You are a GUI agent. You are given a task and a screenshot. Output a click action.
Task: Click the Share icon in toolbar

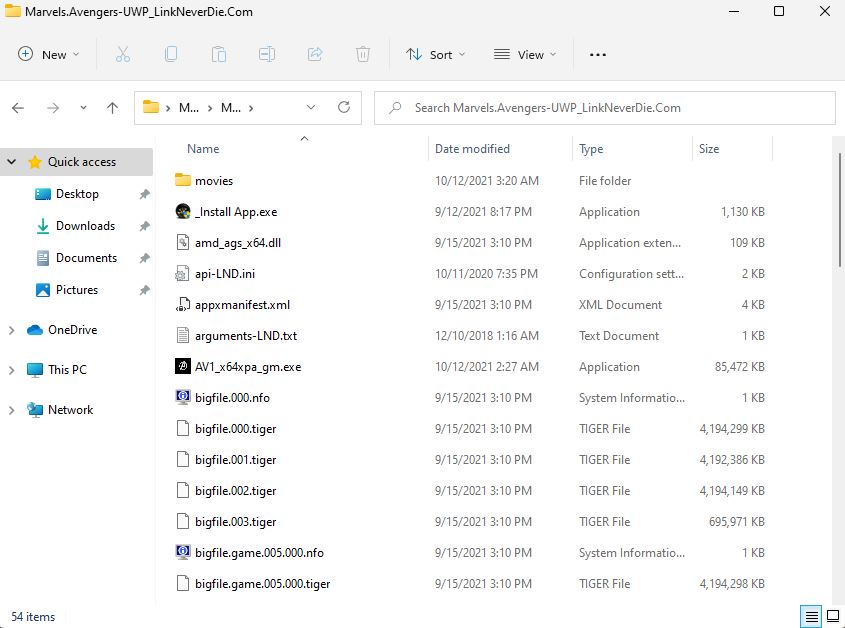pos(315,54)
